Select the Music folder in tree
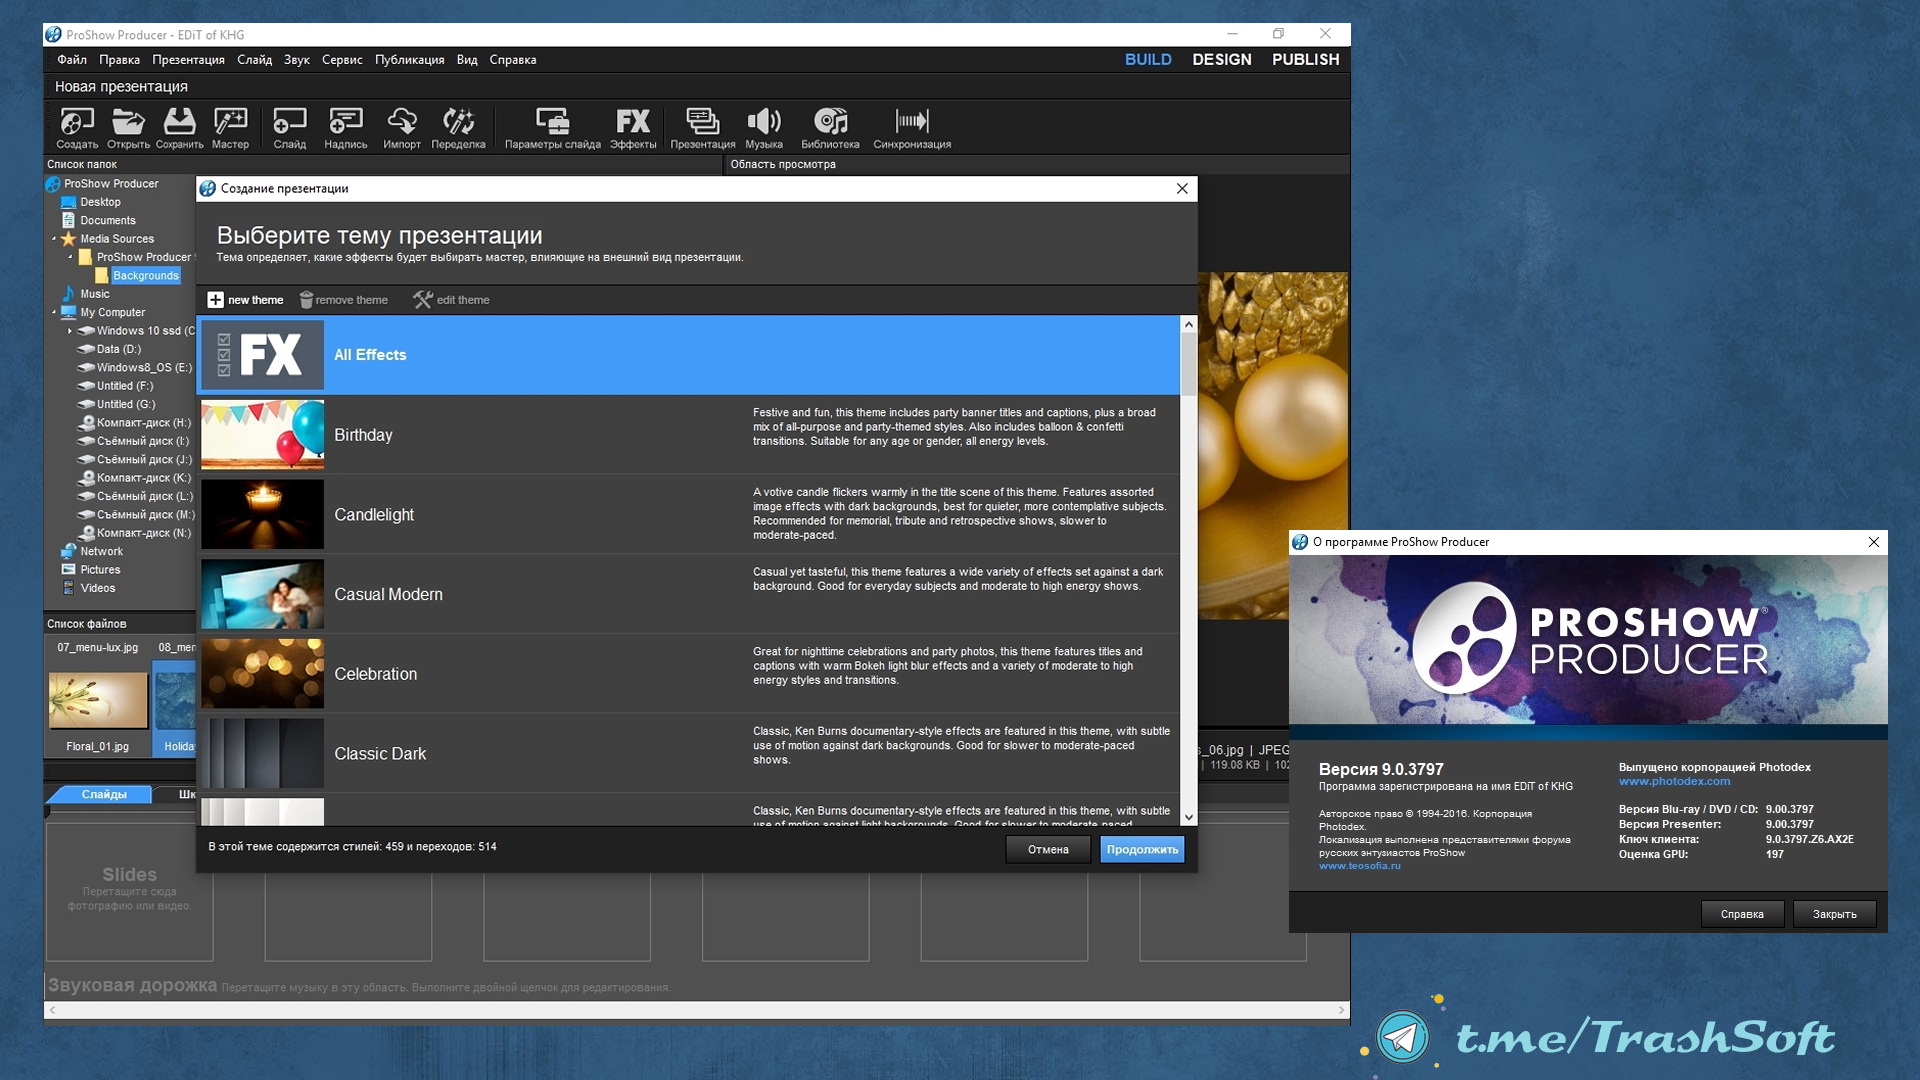This screenshot has width=1920, height=1080. click(x=94, y=294)
